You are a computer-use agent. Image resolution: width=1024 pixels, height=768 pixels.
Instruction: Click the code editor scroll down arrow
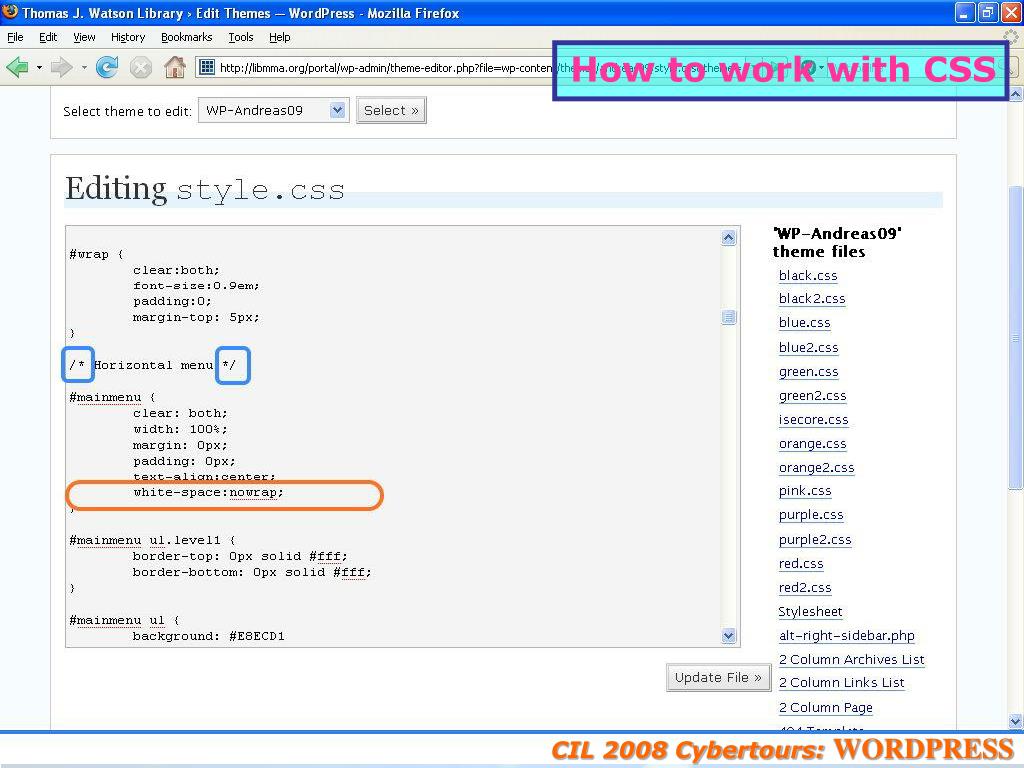click(729, 635)
